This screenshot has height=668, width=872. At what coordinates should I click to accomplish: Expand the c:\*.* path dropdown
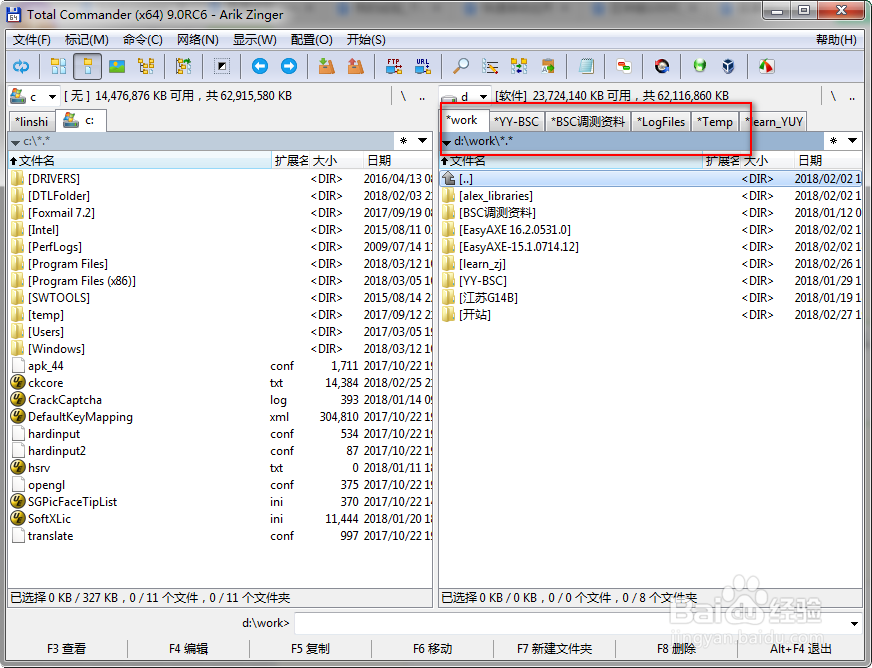[15, 143]
